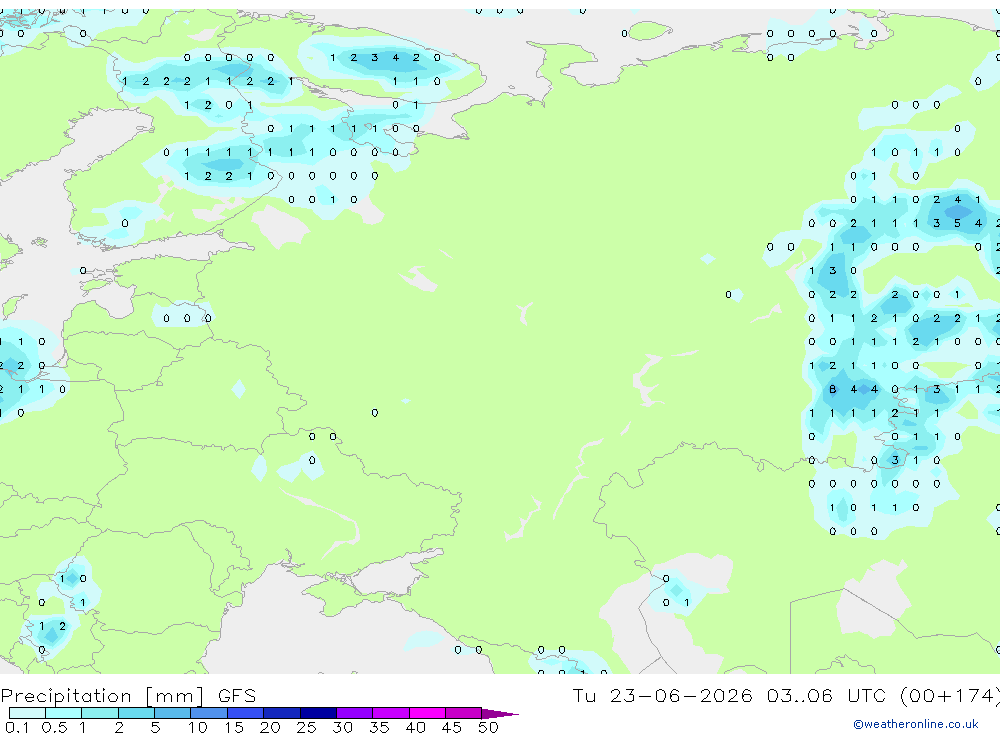Viewport: 1000px width, 733px height.
Task: Click the '0.1' legend scale label
Action: tap(17, 727)
